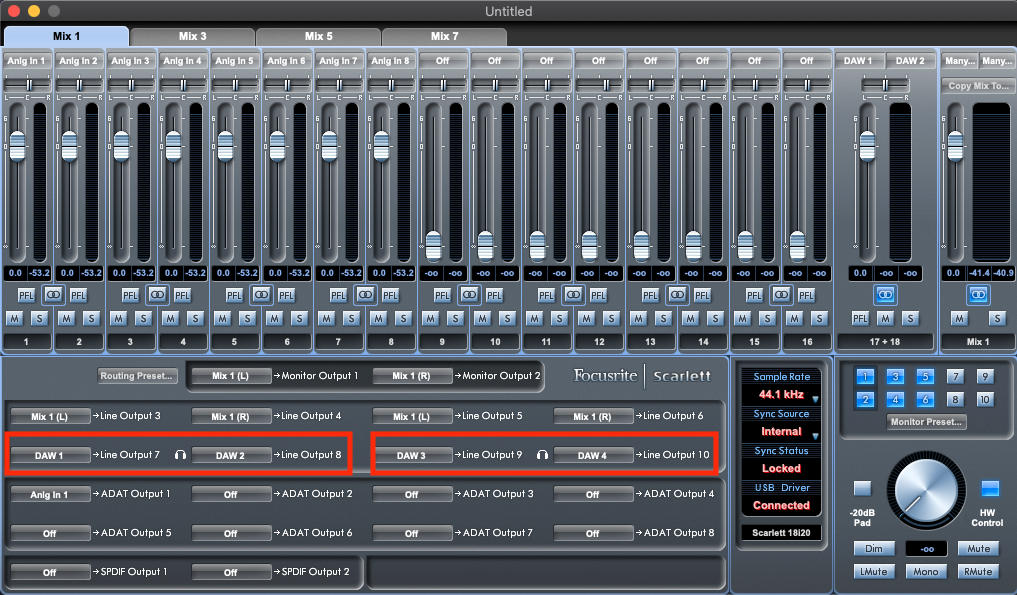Open the input source selector on channel 9
This screenshot has height=595, width=1017.
(443, 60)
